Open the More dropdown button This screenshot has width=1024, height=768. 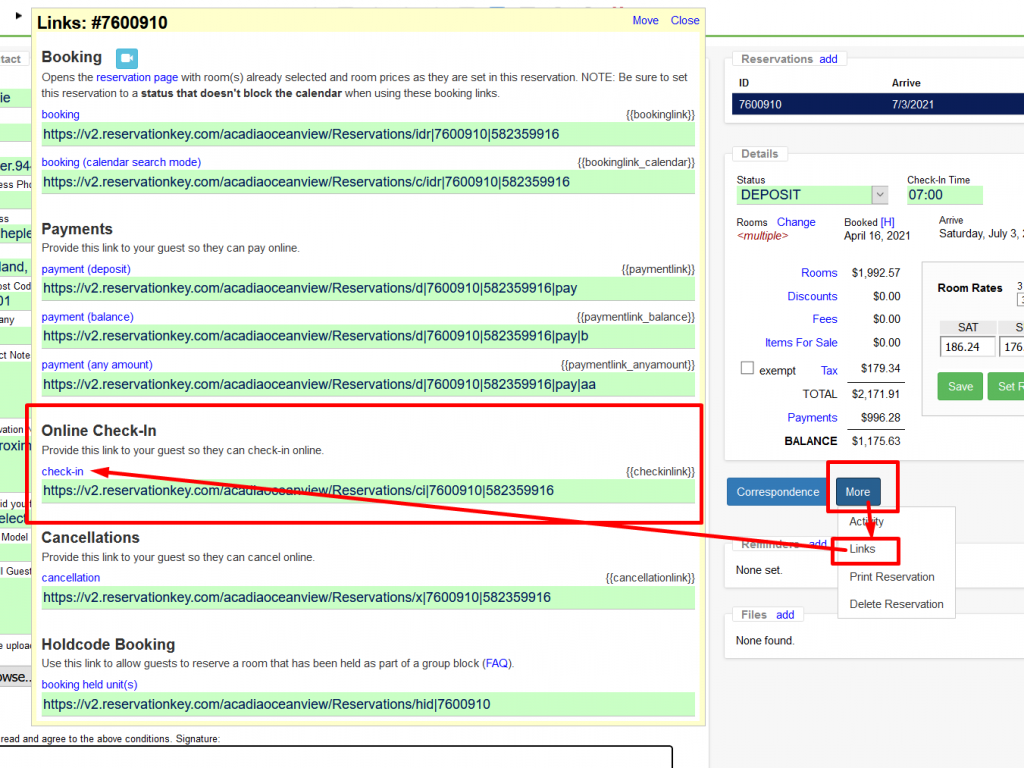click(857, 492)
